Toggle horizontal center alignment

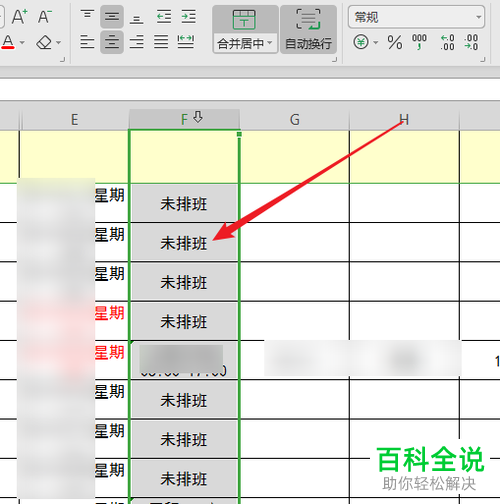(112, 42)
